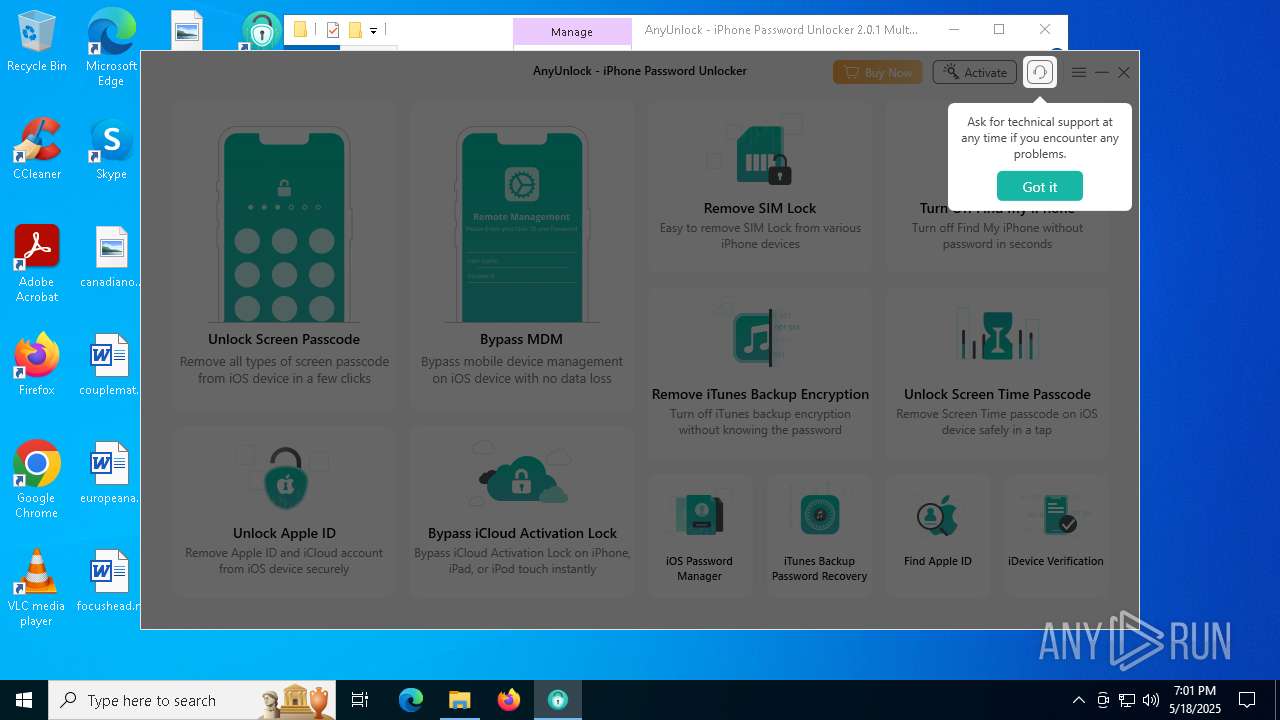Open Recycle Bin desktop icon
The image size is (1280, 720).
(x=37, y=42)
